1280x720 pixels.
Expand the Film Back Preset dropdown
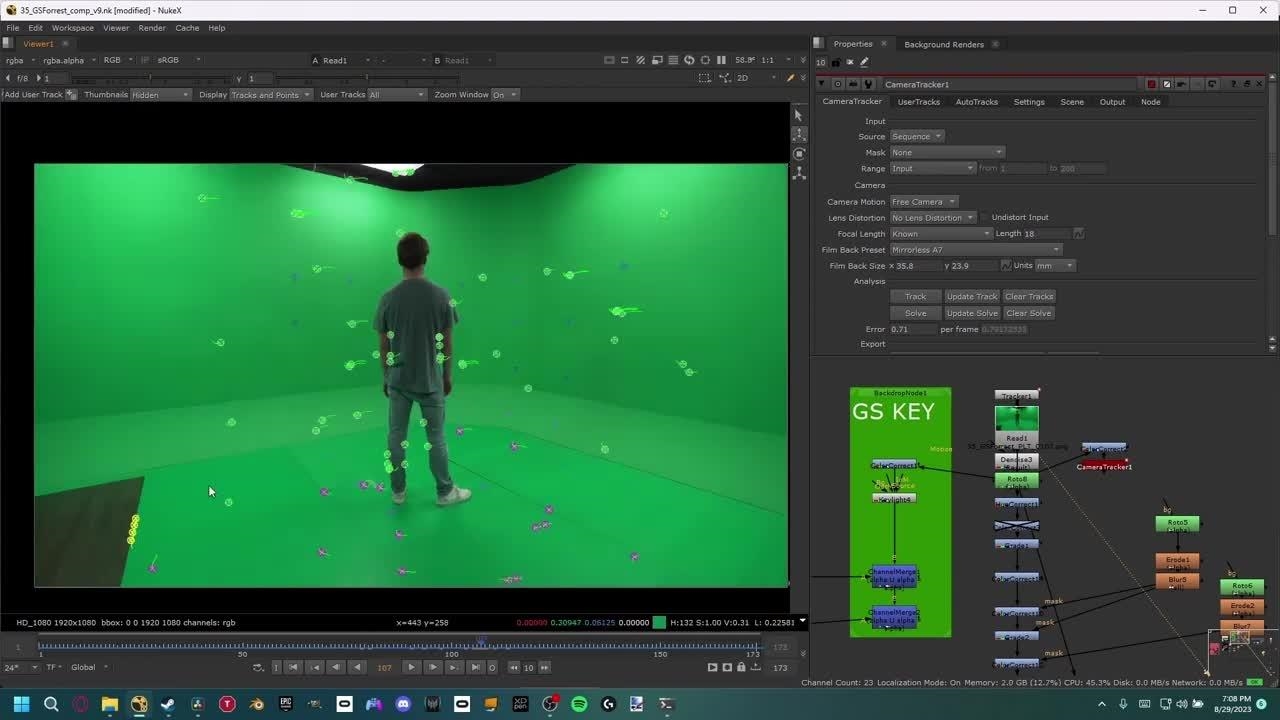tap(975, 250)
